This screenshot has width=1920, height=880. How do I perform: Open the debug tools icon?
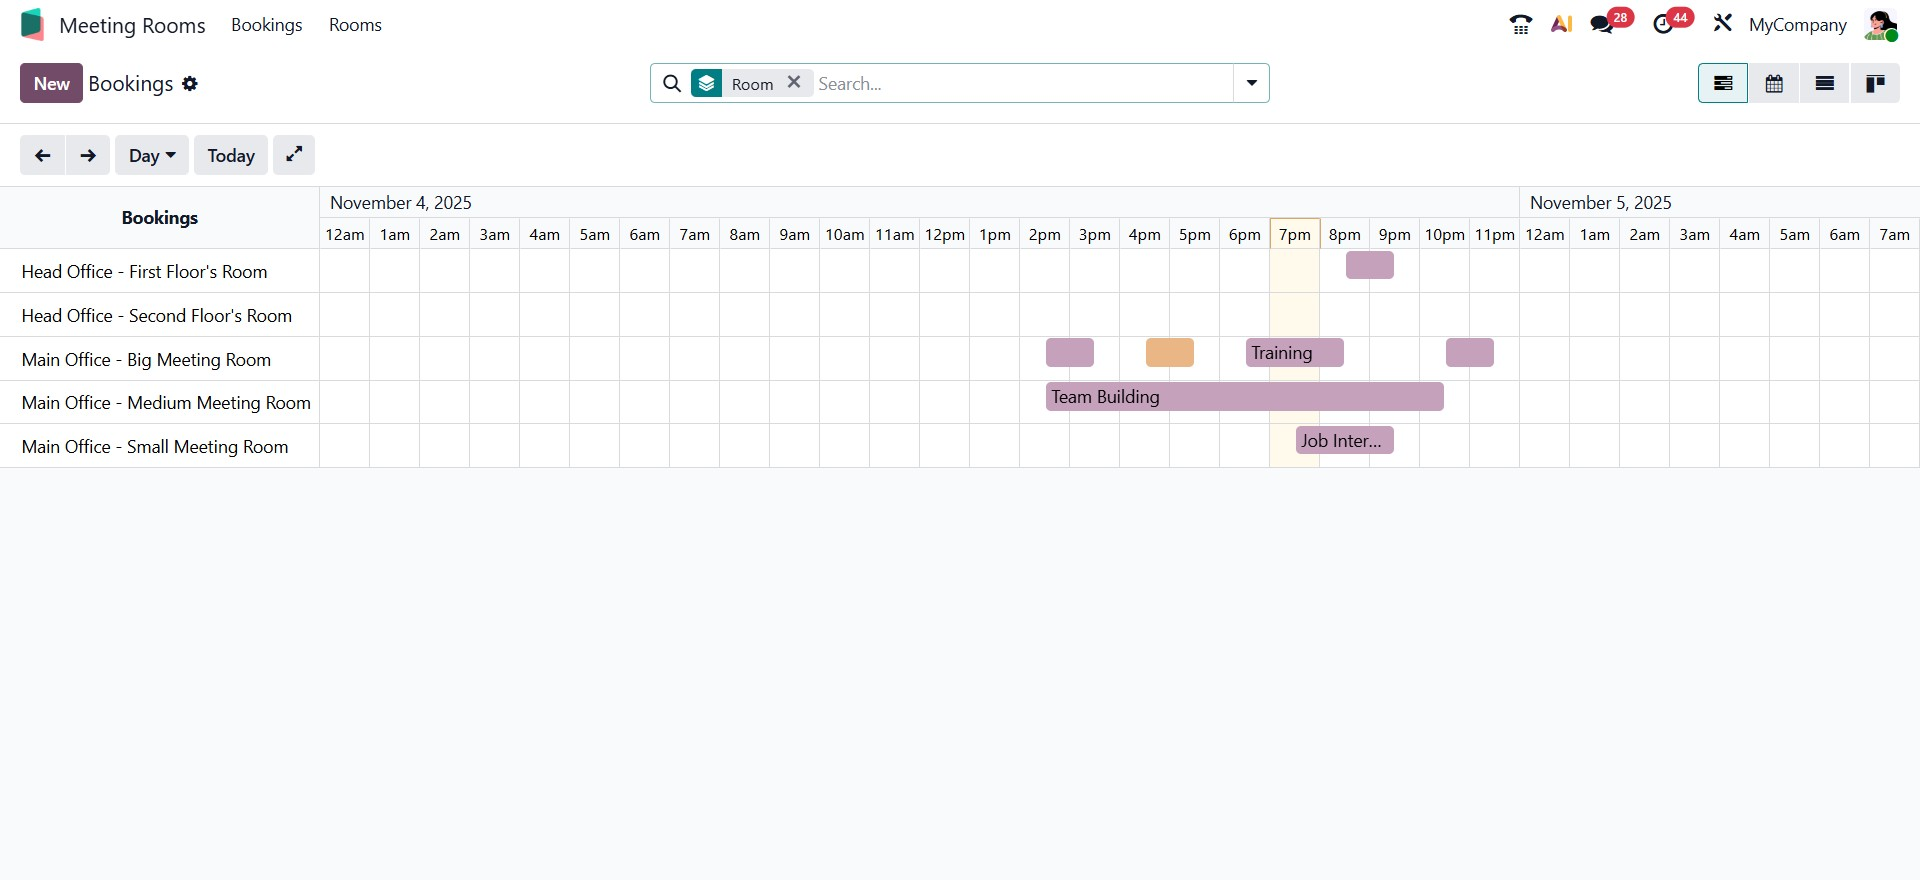click(x=1722, y=24)
